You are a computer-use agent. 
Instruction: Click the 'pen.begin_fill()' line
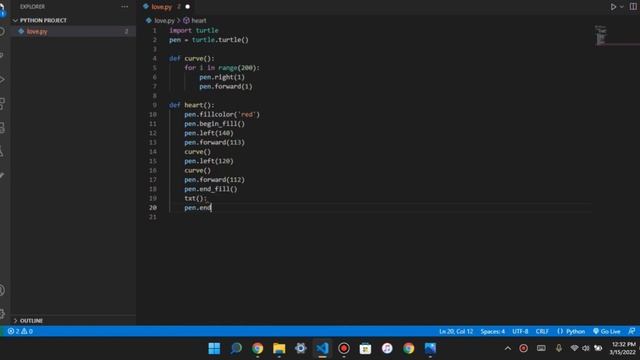[x=214, y=124]
